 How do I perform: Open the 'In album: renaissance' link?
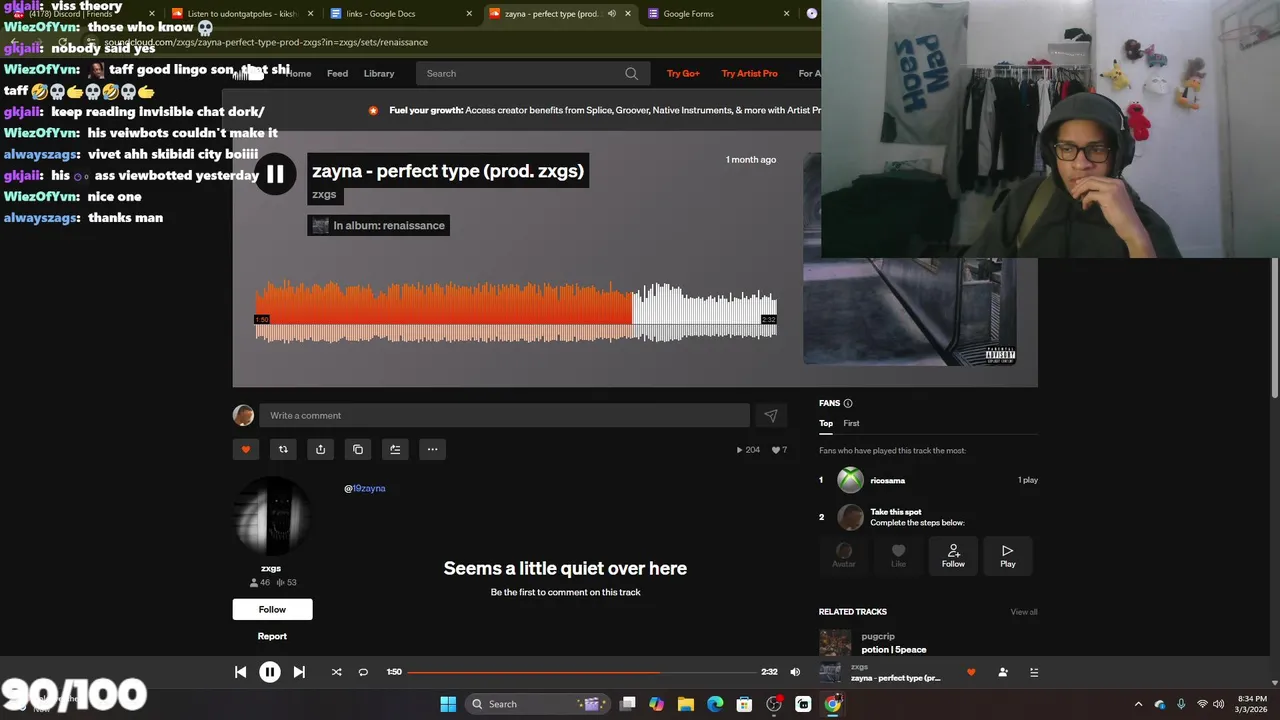coord(378,225)
